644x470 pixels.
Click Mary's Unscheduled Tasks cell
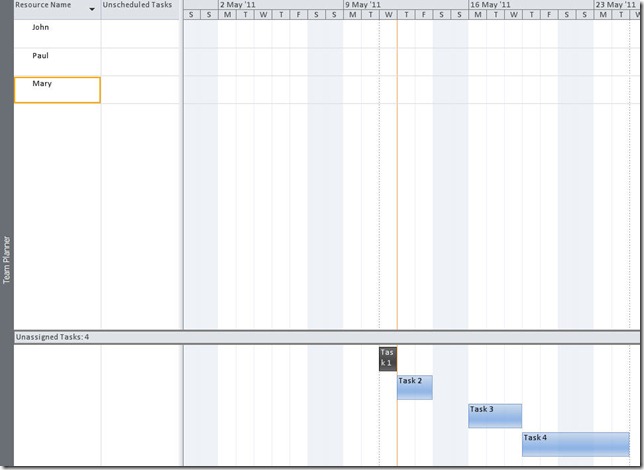tap(141, 89)
